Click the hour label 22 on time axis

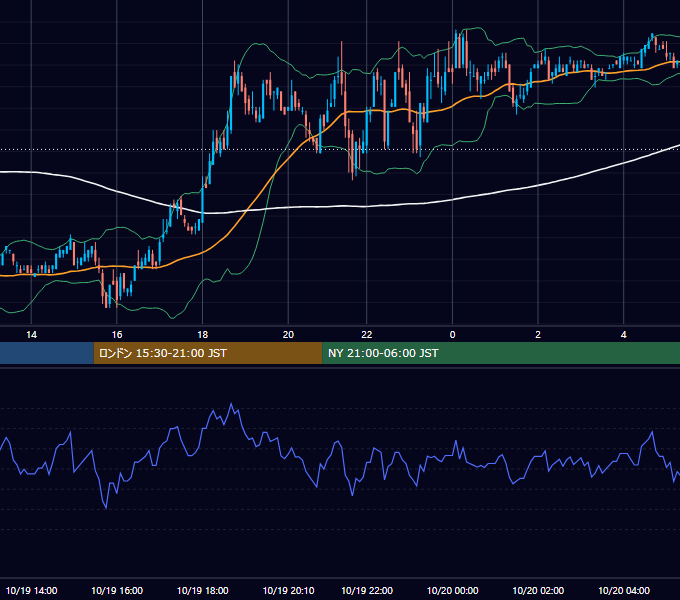pyautogui.click(x=366, y=335)
